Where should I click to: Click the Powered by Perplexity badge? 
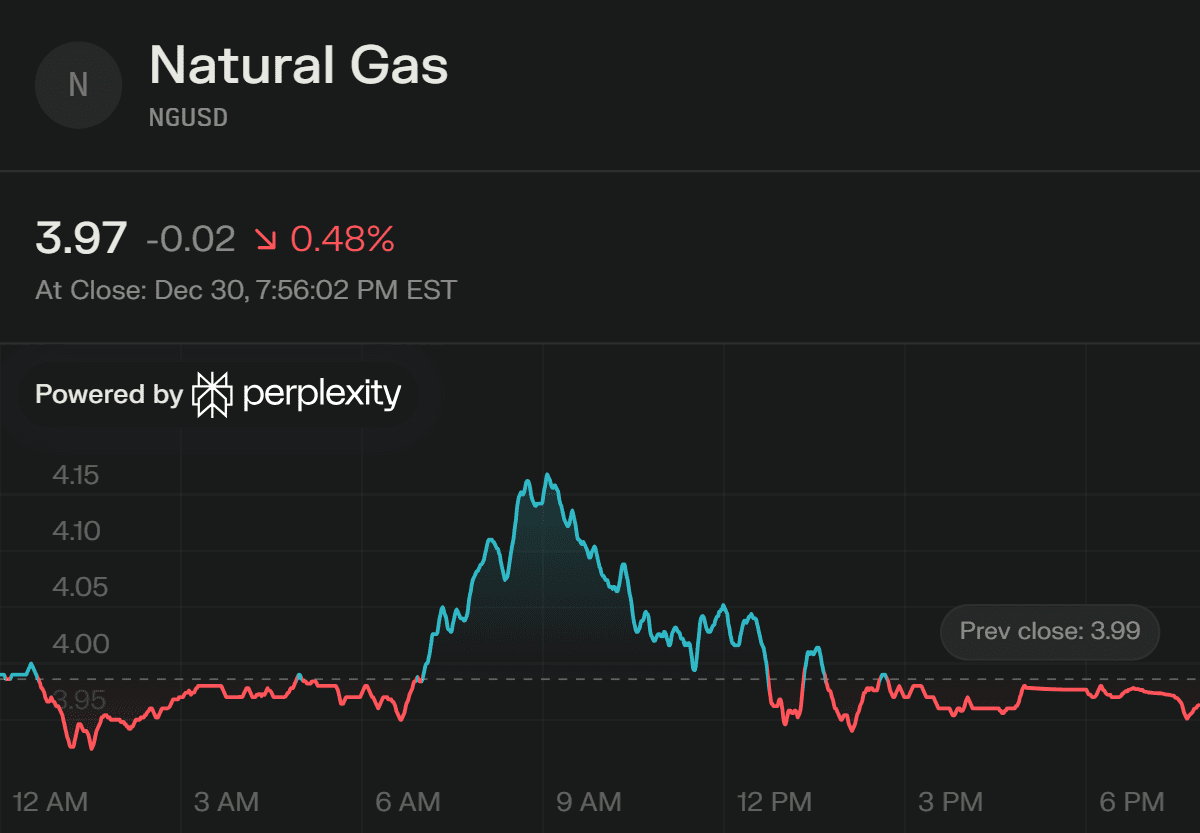218,394
